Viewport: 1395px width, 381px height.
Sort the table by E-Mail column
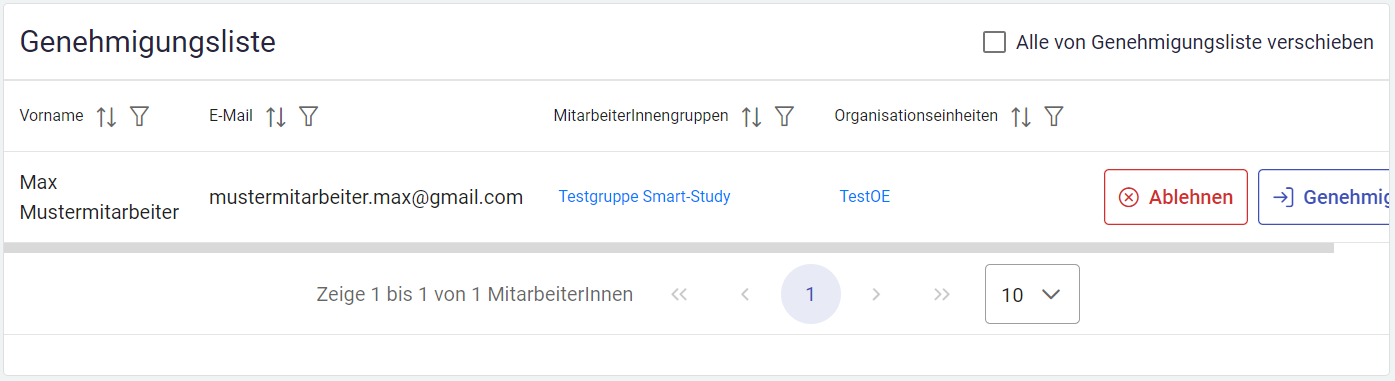[x=276, y=117]
